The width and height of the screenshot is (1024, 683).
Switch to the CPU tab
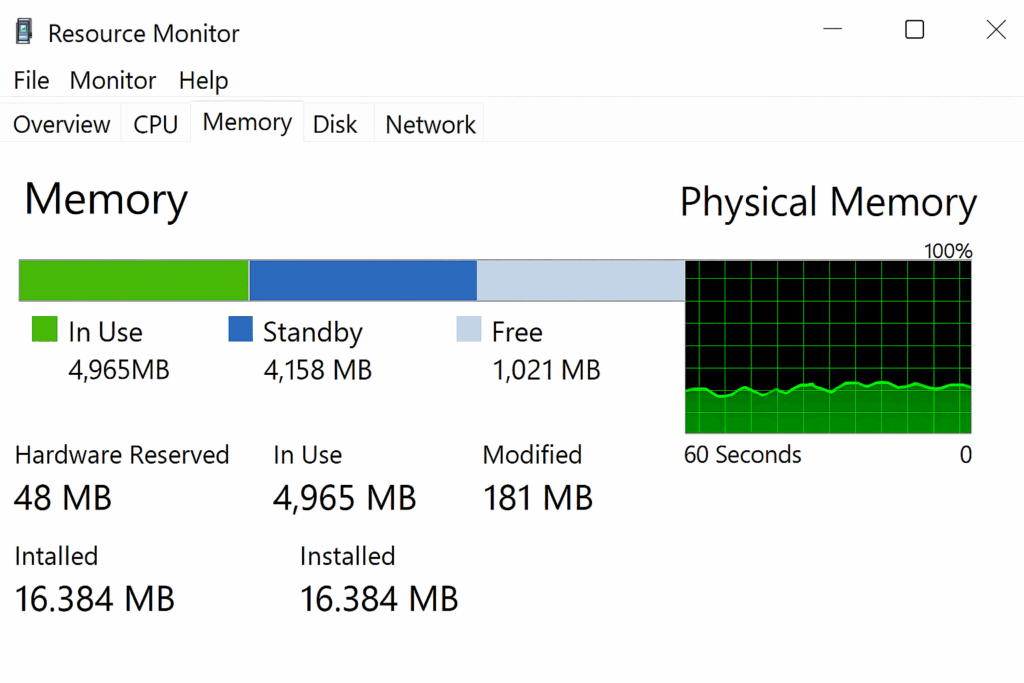[x=155, y=124]
